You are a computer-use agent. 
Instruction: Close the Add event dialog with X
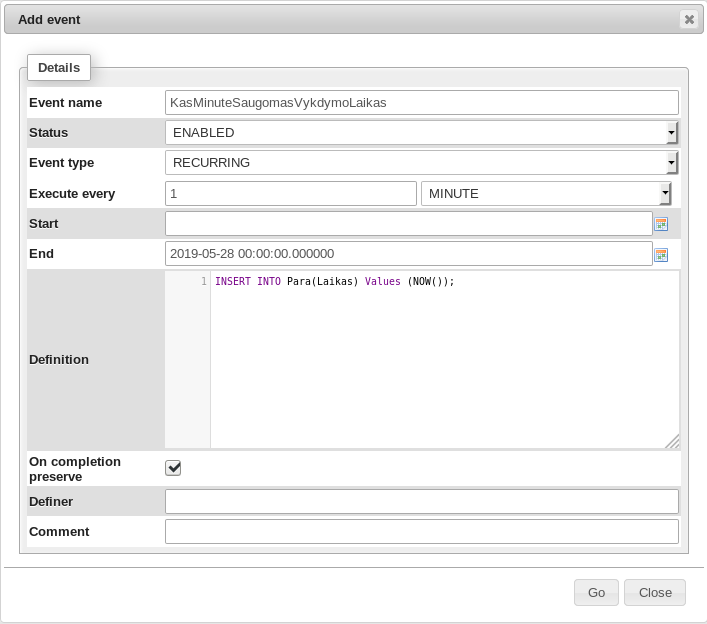pyautogui.click(x=688, y=19)
